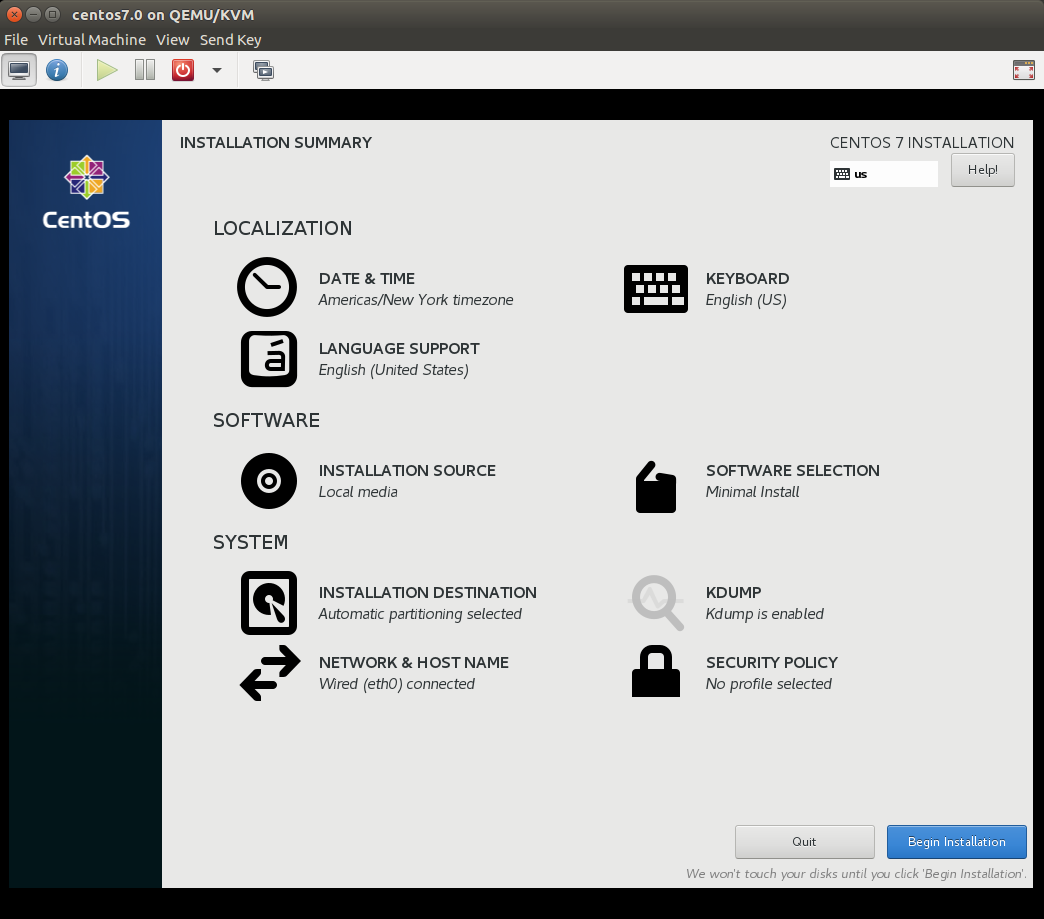Screen dimensions: 1044x919
Task: Expand the shutdown options dropdown arrow
Action: tap(217, 70)
